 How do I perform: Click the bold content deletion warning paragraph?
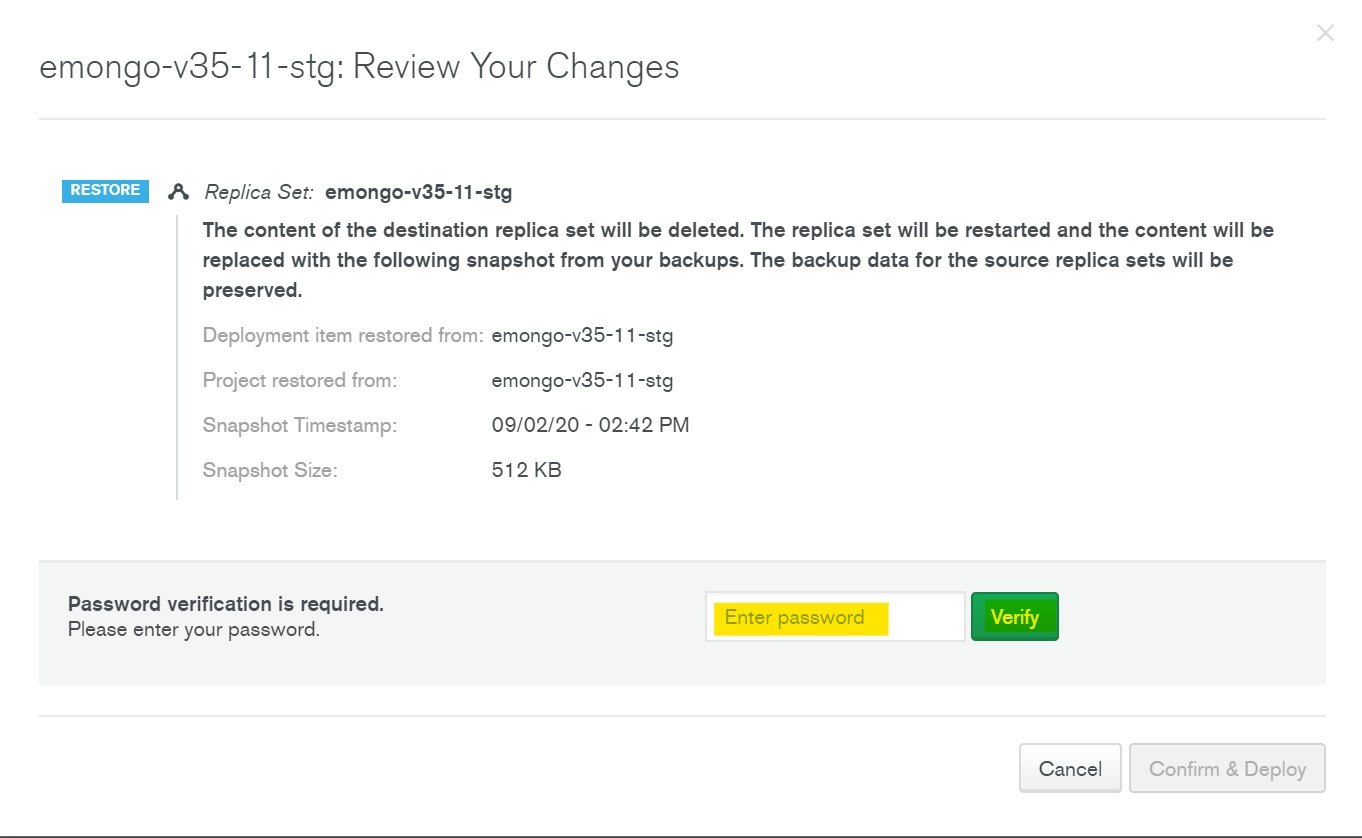click(738, 260)
